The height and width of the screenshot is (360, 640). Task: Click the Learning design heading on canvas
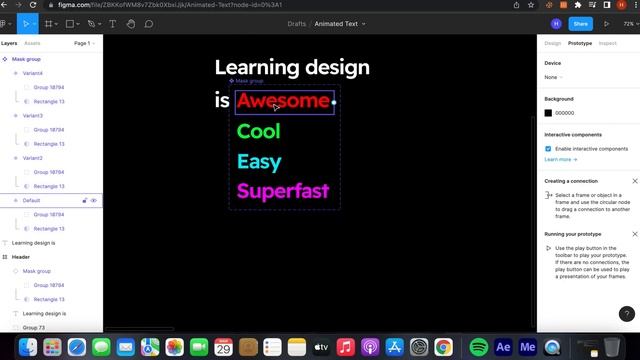(292, 68)
